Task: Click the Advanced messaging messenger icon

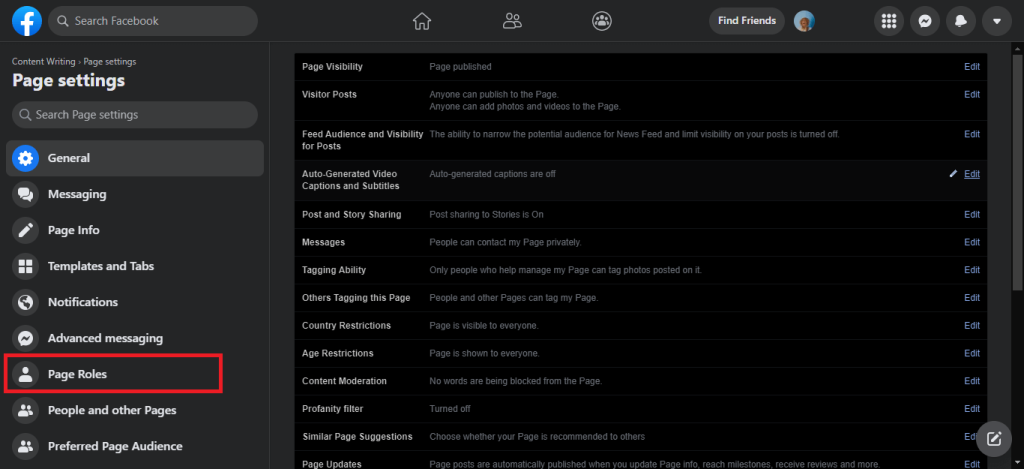Action: click(x=25, y=338)
